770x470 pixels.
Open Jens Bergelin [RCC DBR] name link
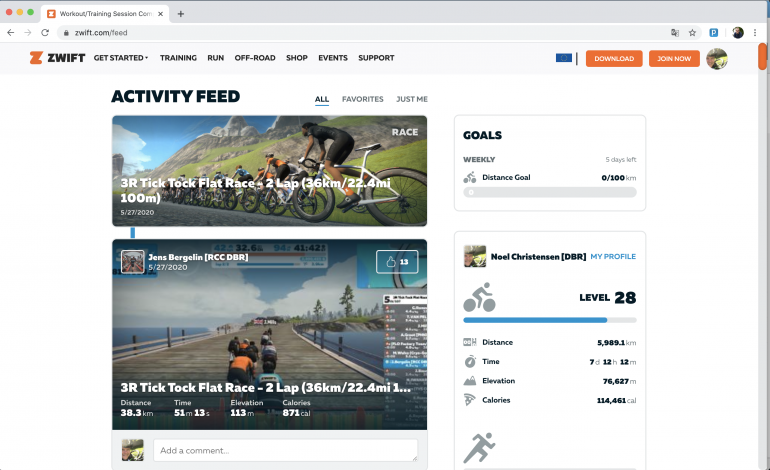tap(198, 257)
